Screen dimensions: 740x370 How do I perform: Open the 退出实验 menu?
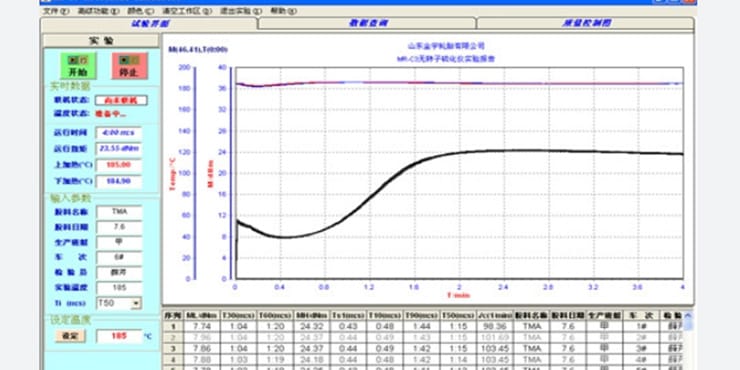click(241, 11)
